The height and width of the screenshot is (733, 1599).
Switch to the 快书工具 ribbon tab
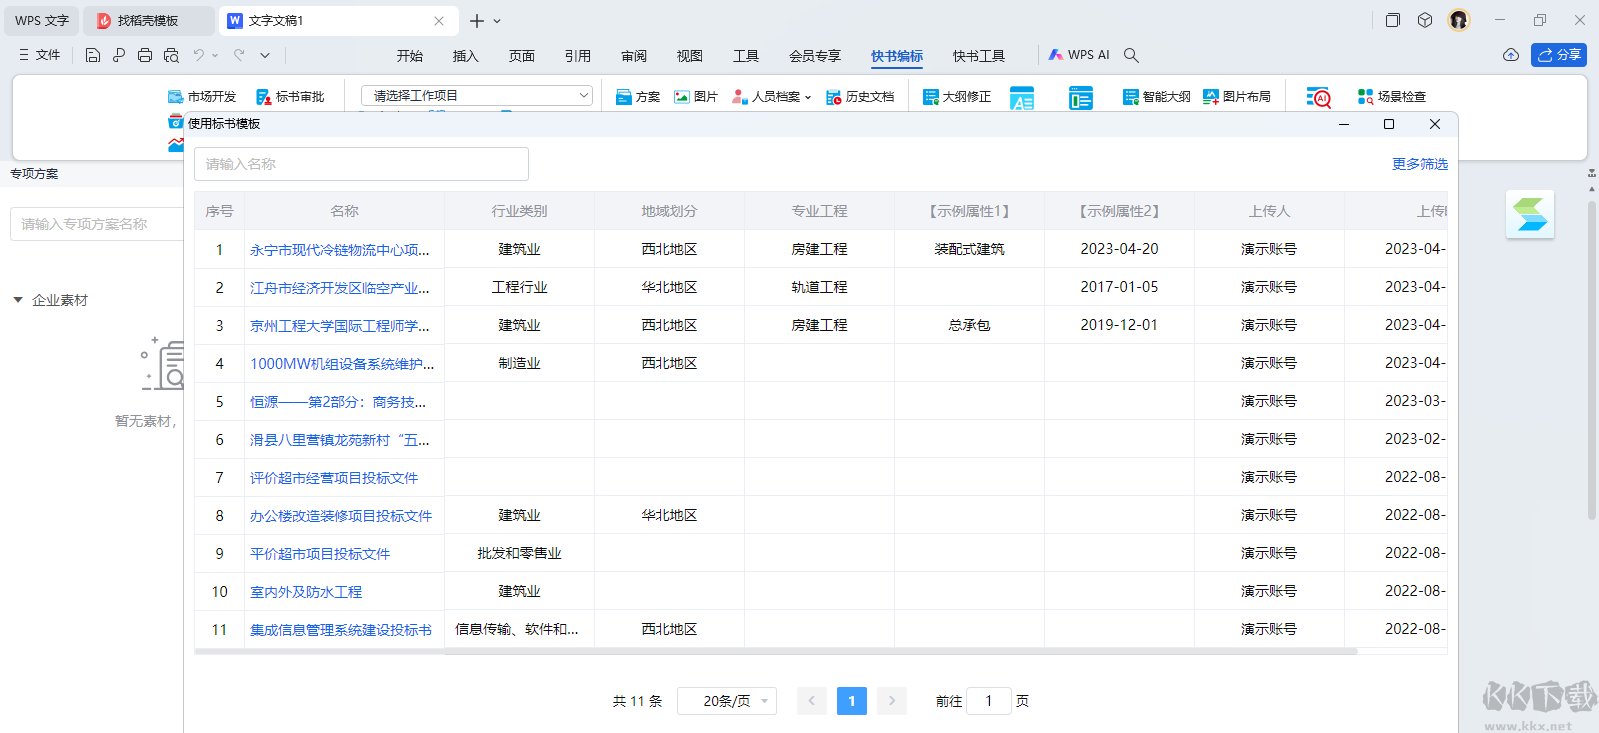pos(978,56)
